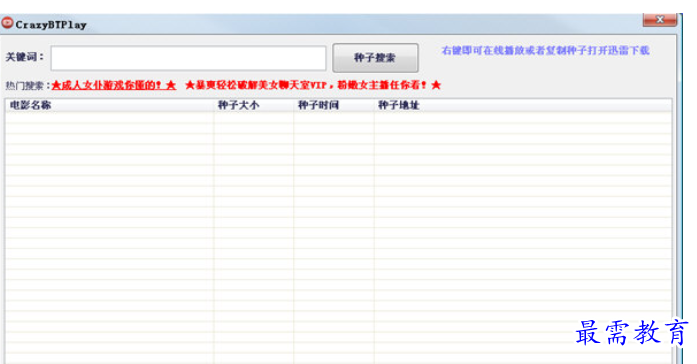
Task: Click the 种子搜索 search button
Action: click(375, 58)
